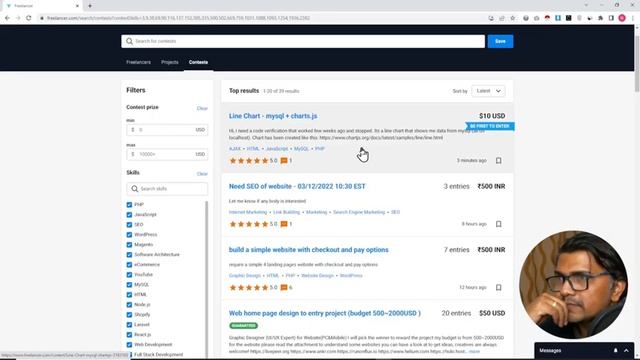The height and width of the screenshot is (360, 640).
Task: Click the more link in Web home page description
Action: [474, 351]
